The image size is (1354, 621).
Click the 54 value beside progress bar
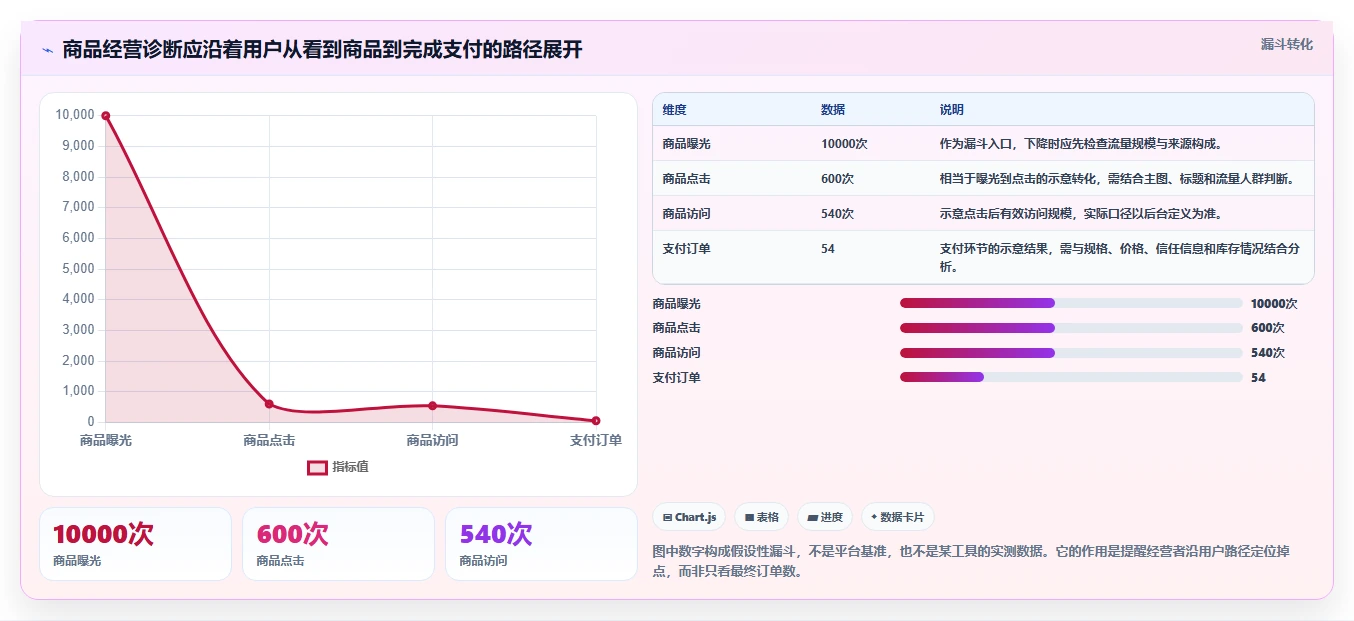(x=1258, y=378)
